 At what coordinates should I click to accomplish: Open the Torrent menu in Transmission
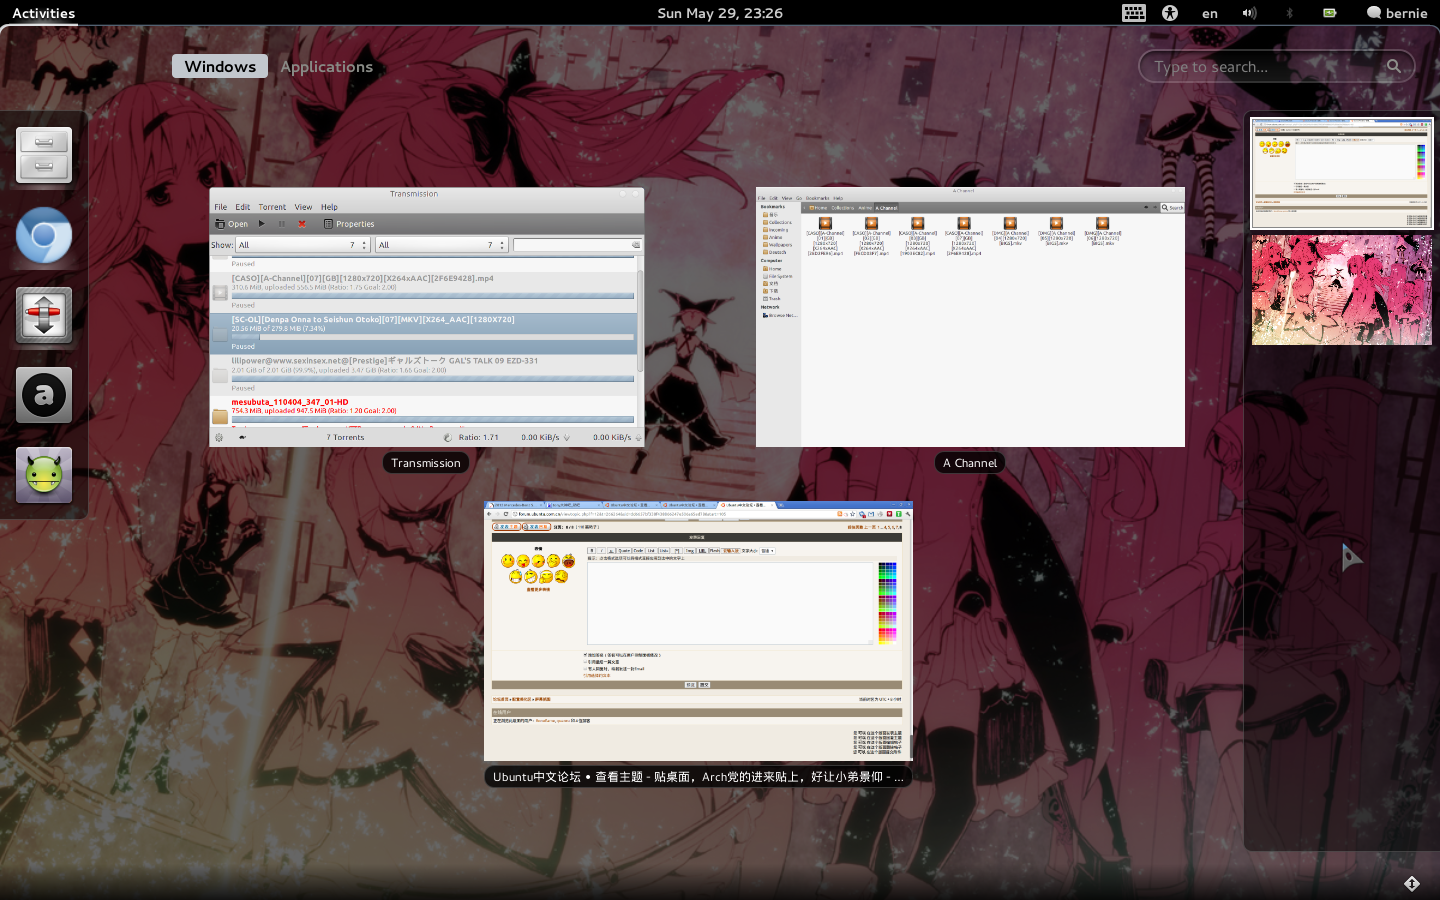[x=272, y=207]
